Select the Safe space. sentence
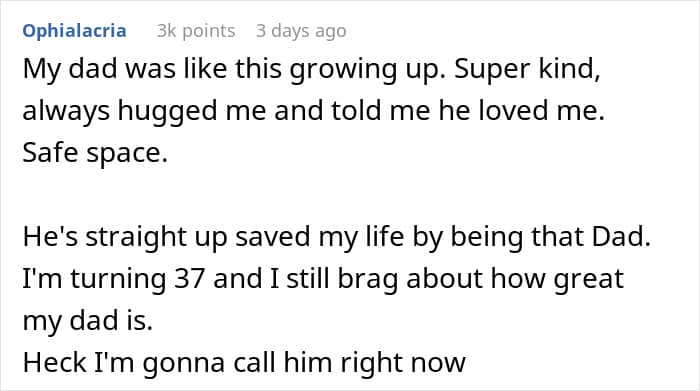The width and height of the screenshot is (700, 391). 95,153
